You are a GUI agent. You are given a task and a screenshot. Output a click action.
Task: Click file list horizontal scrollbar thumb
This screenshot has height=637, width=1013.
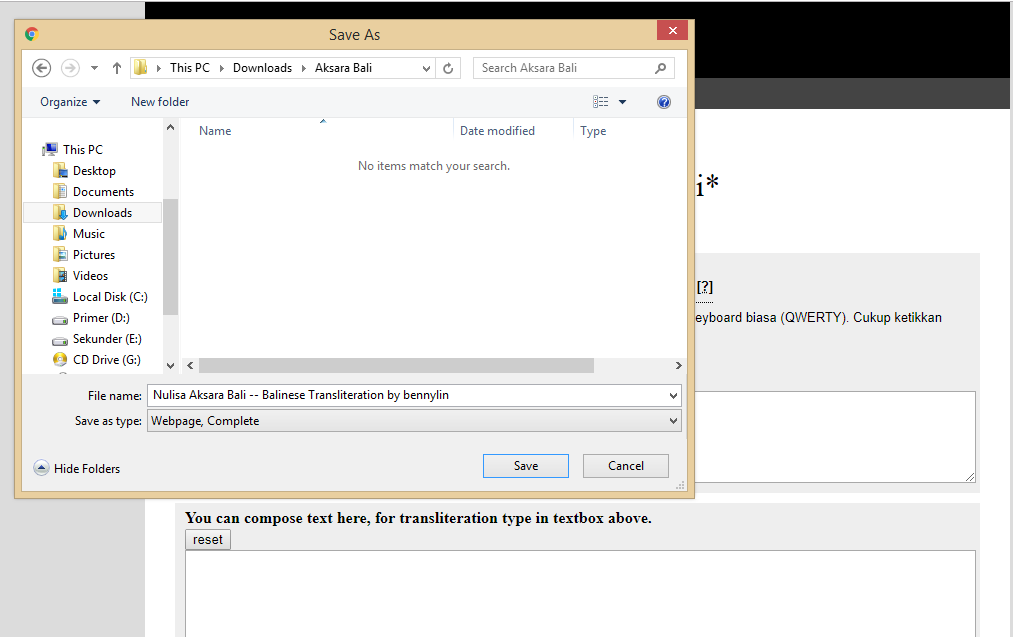pos(396,366)
